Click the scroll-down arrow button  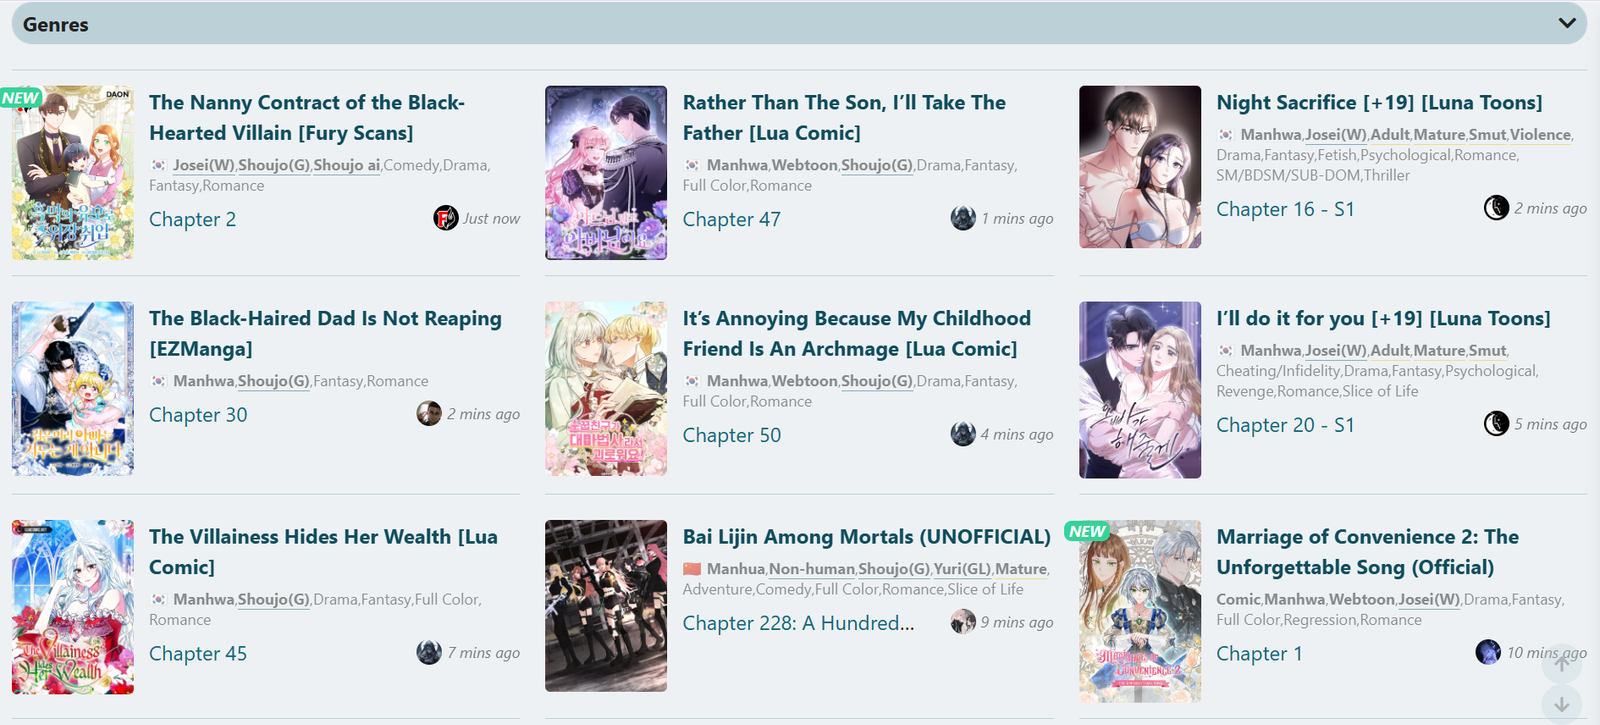point(1561,705)
